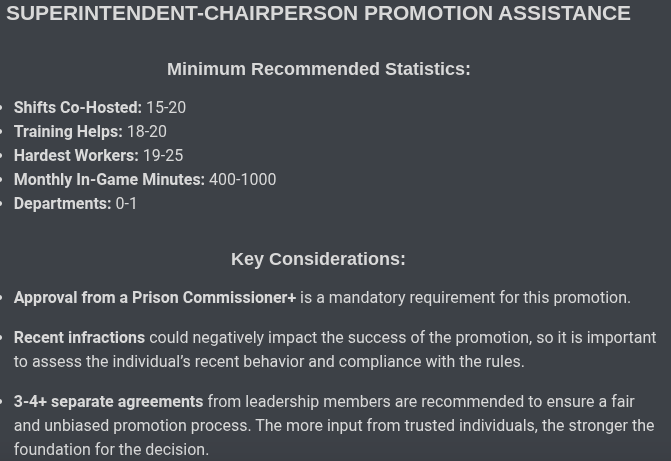This screenshot has width=671, height=461.
Task: Click the 18-20 training helps value
Action: (x=147, y=131)
